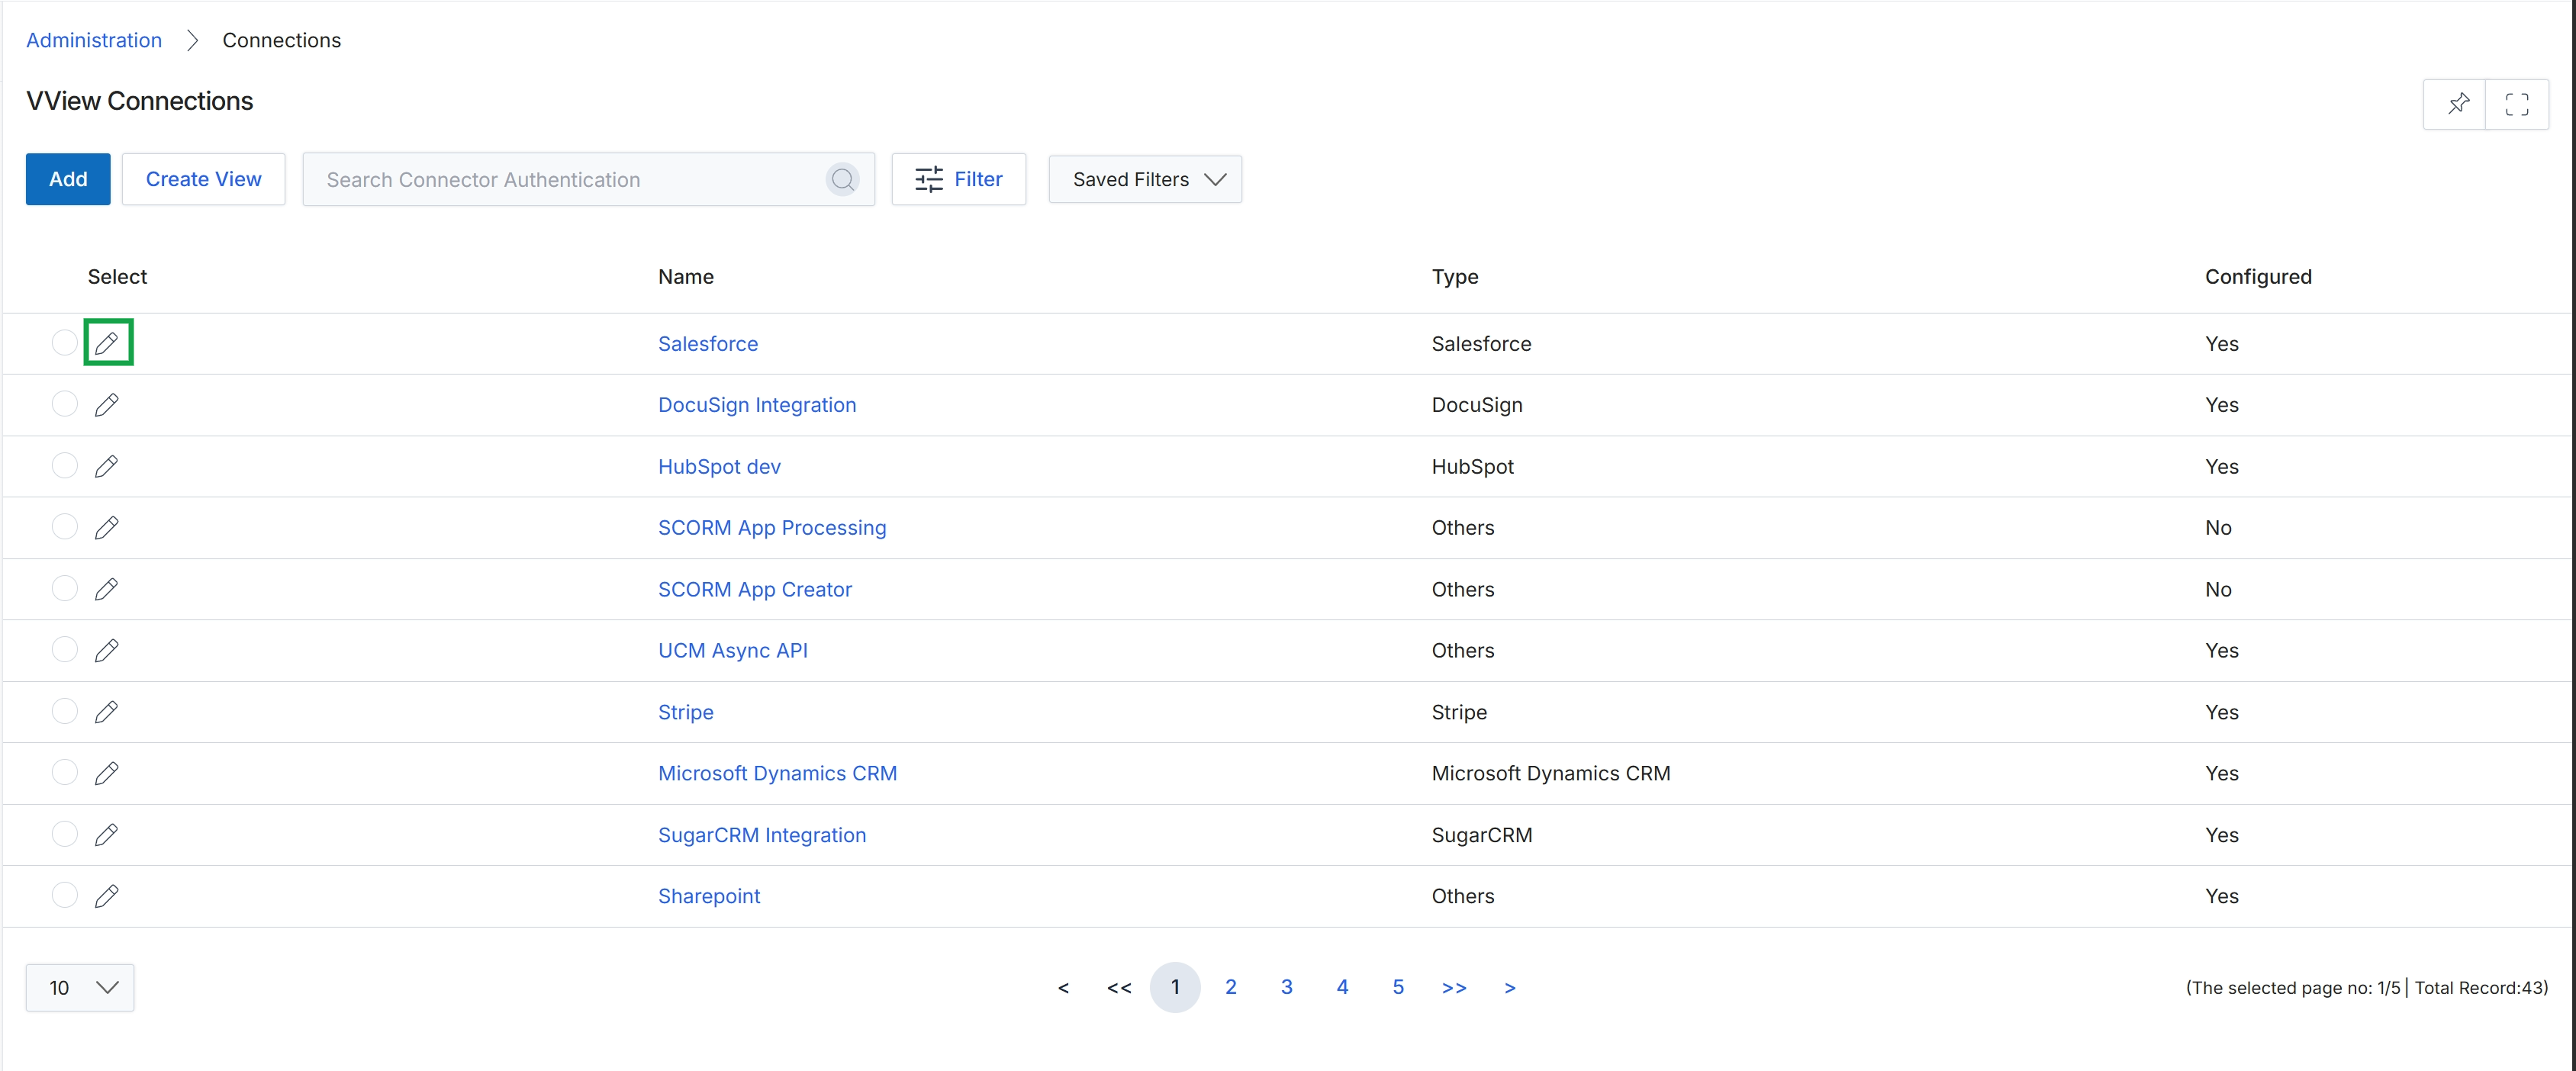Edit UCM Async API with pencil icon
Viewport: 2576px width, 1071px height.
tap(107, 650)
